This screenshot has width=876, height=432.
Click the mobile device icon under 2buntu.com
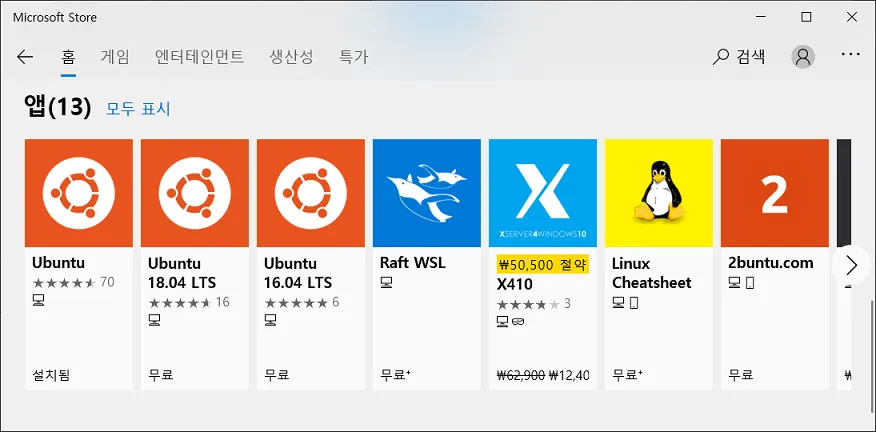click(x=750, y=283)
